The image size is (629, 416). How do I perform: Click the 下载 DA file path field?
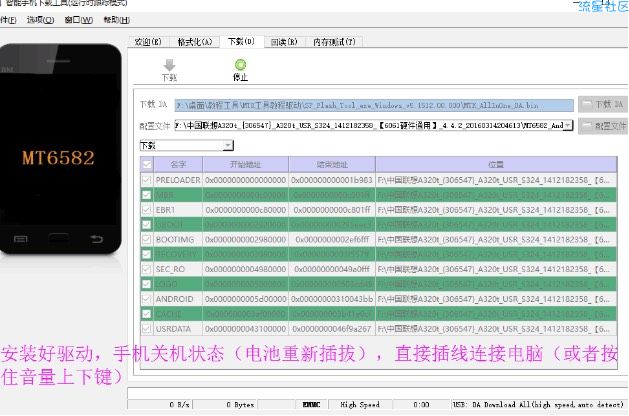point(374,105)
